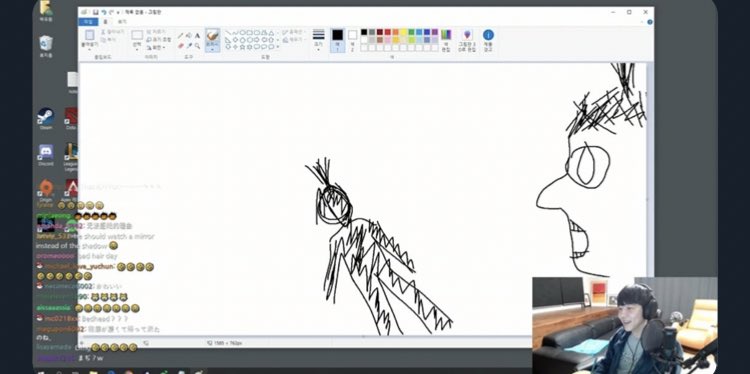Open Recycle Bin on desktop
Screen dimensions: 750x374
[46, 46]
